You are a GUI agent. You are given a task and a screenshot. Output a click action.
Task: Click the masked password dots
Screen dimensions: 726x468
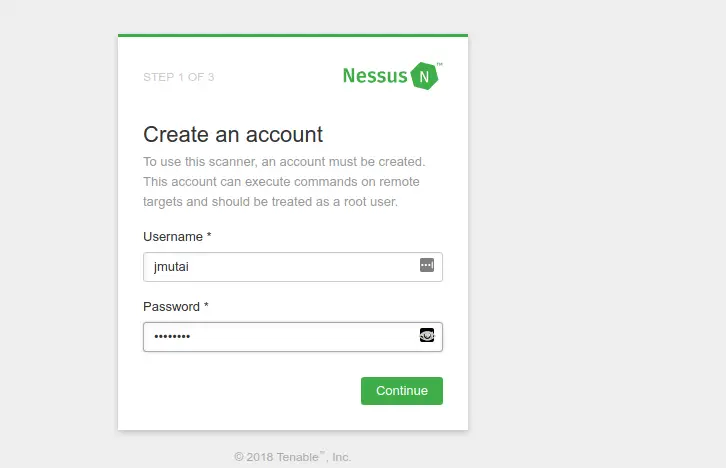point(172,337)
